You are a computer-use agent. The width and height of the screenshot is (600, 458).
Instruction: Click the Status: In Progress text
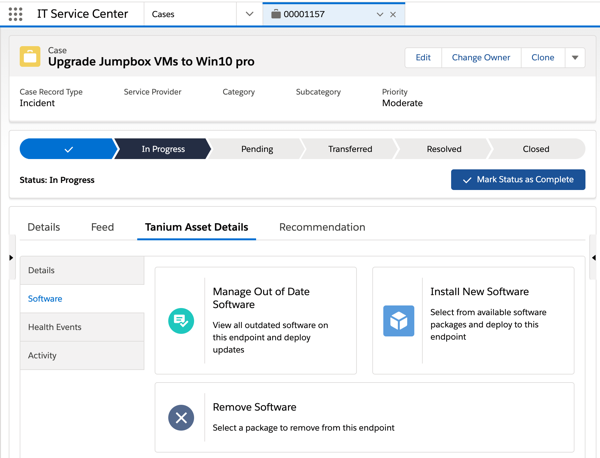[57, 180]
